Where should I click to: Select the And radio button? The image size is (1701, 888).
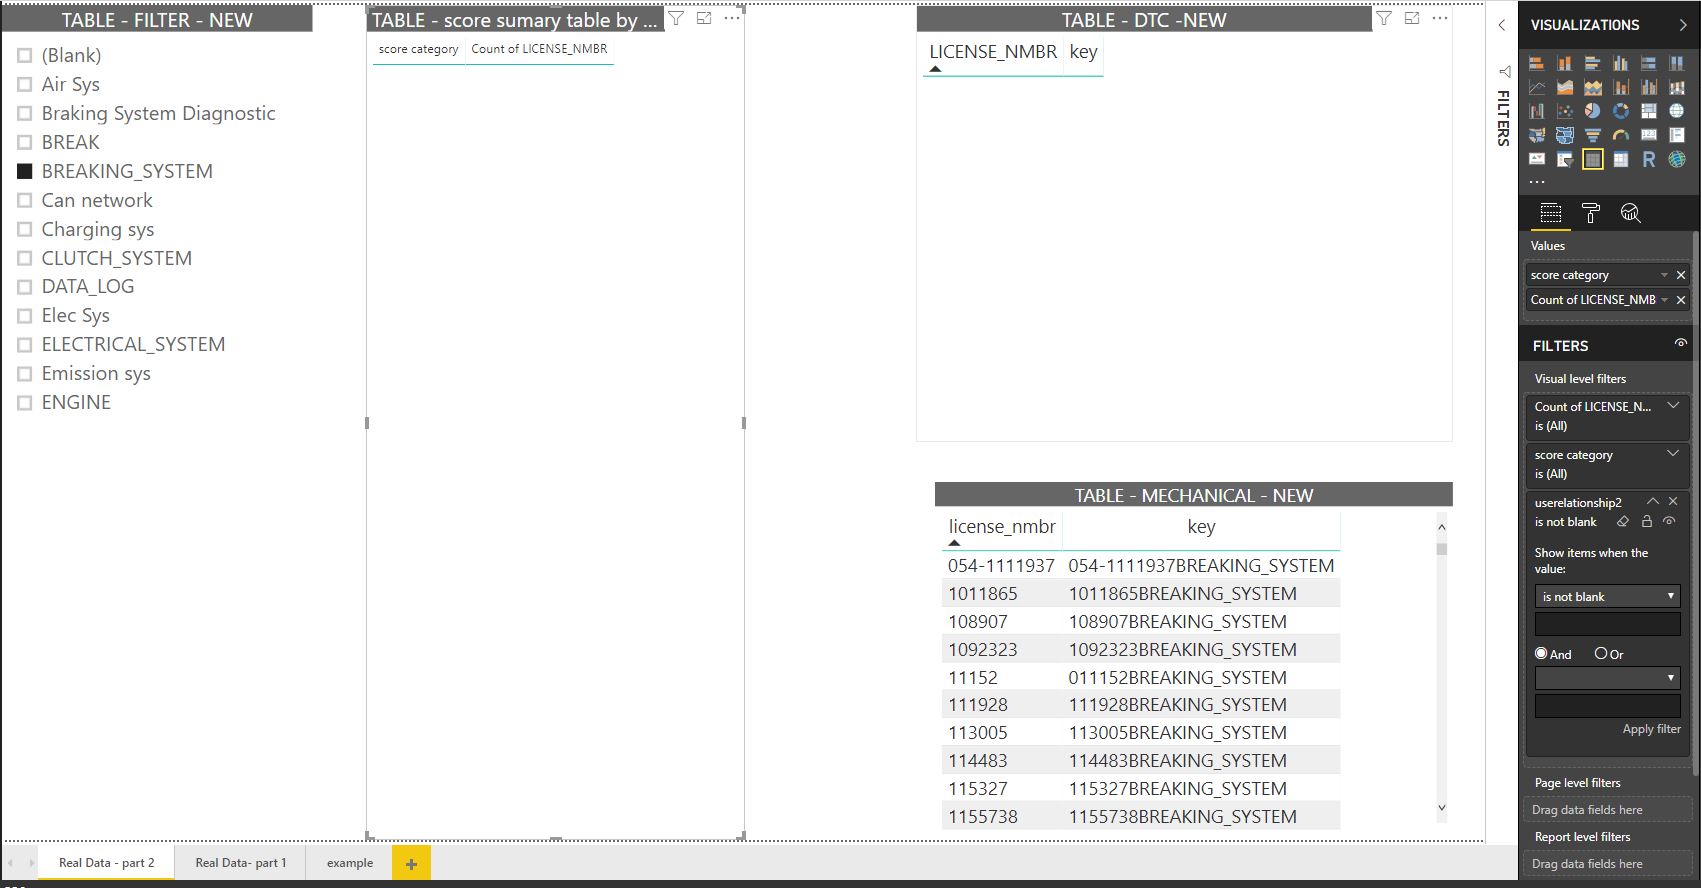[1541, 654]
